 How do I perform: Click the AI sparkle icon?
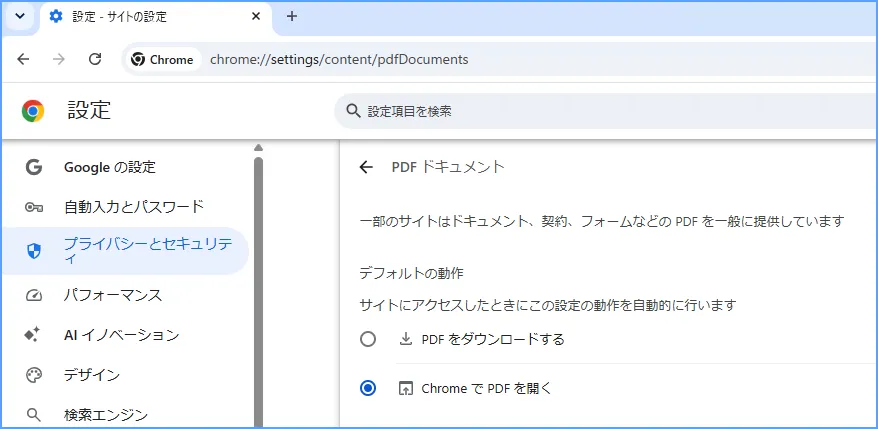point(32,335)
